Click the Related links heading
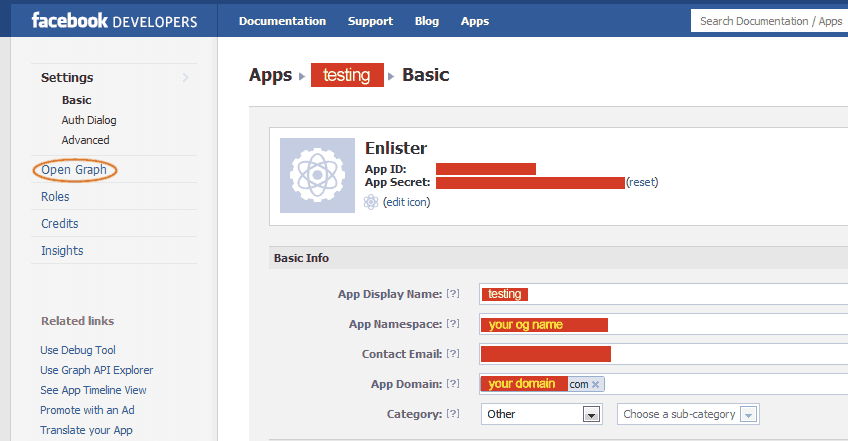Screen dimensions: 848x441 pyautogui.click(x=77, y=321)
